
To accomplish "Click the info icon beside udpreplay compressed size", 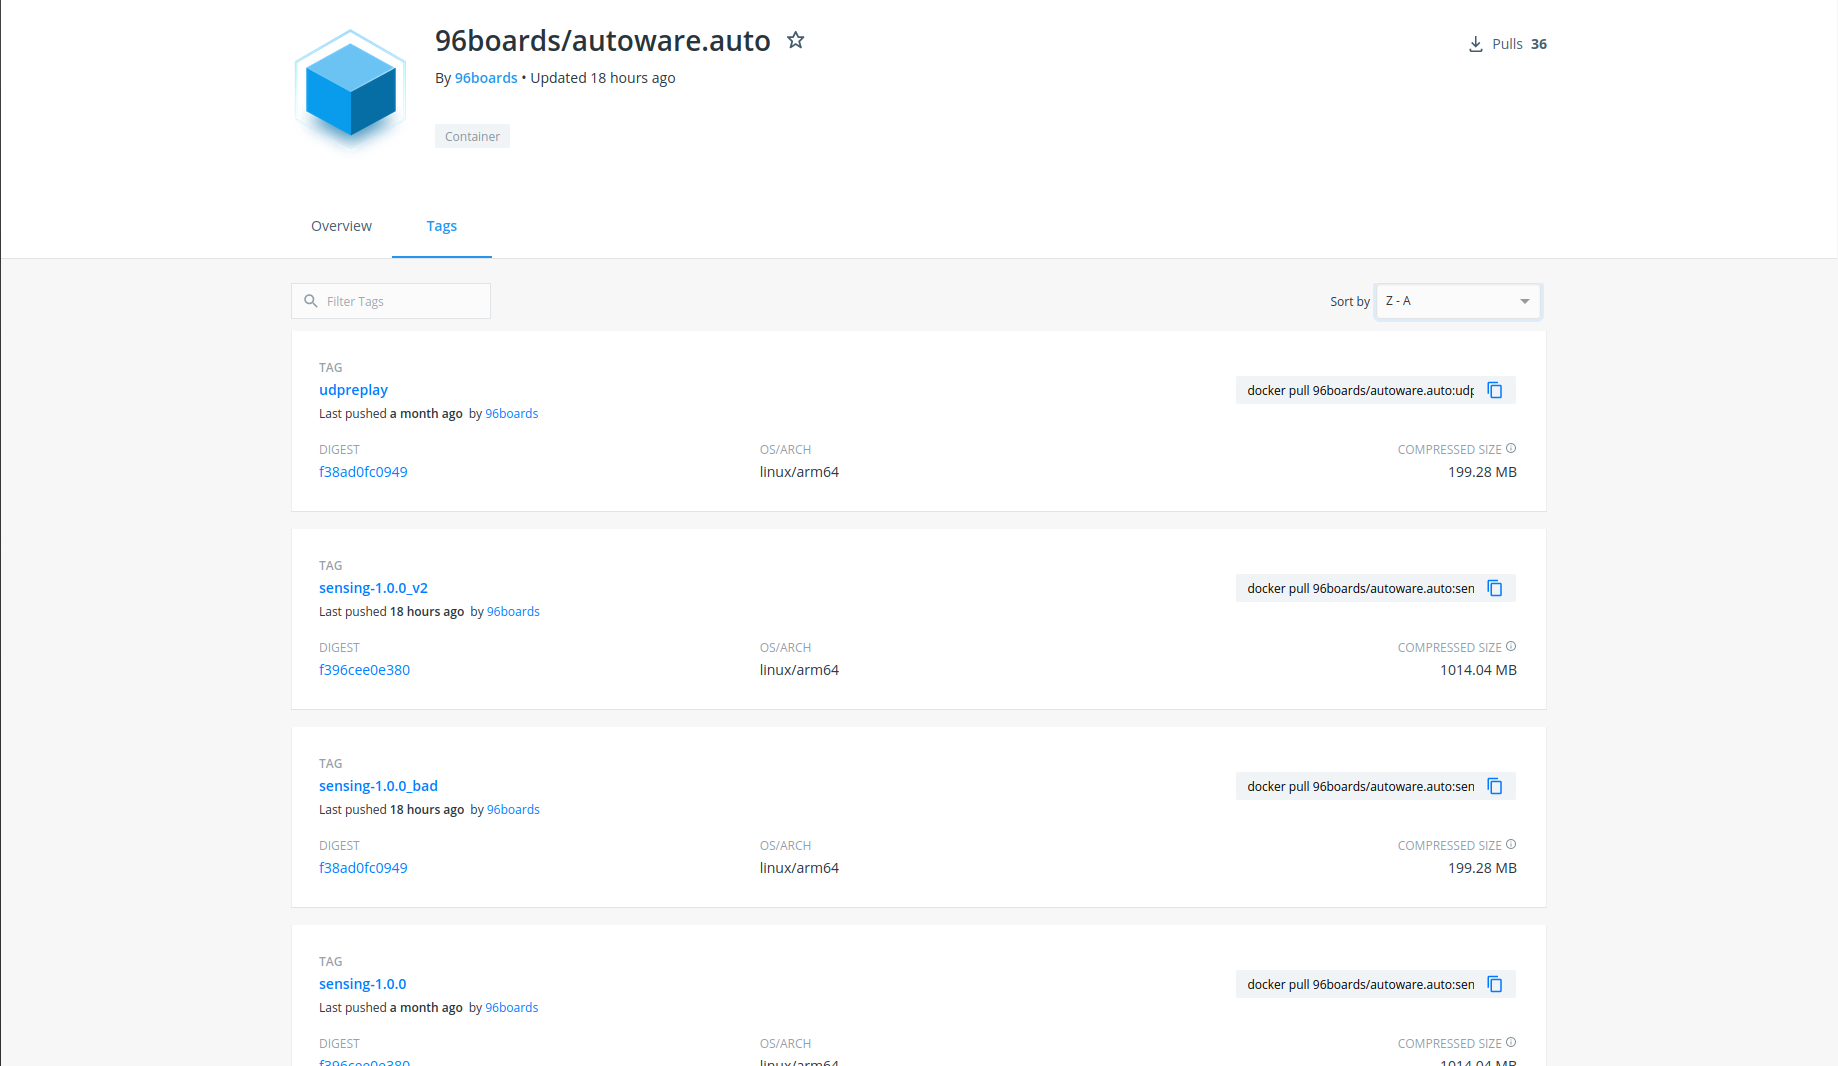I will click(x=1510, y=449).
